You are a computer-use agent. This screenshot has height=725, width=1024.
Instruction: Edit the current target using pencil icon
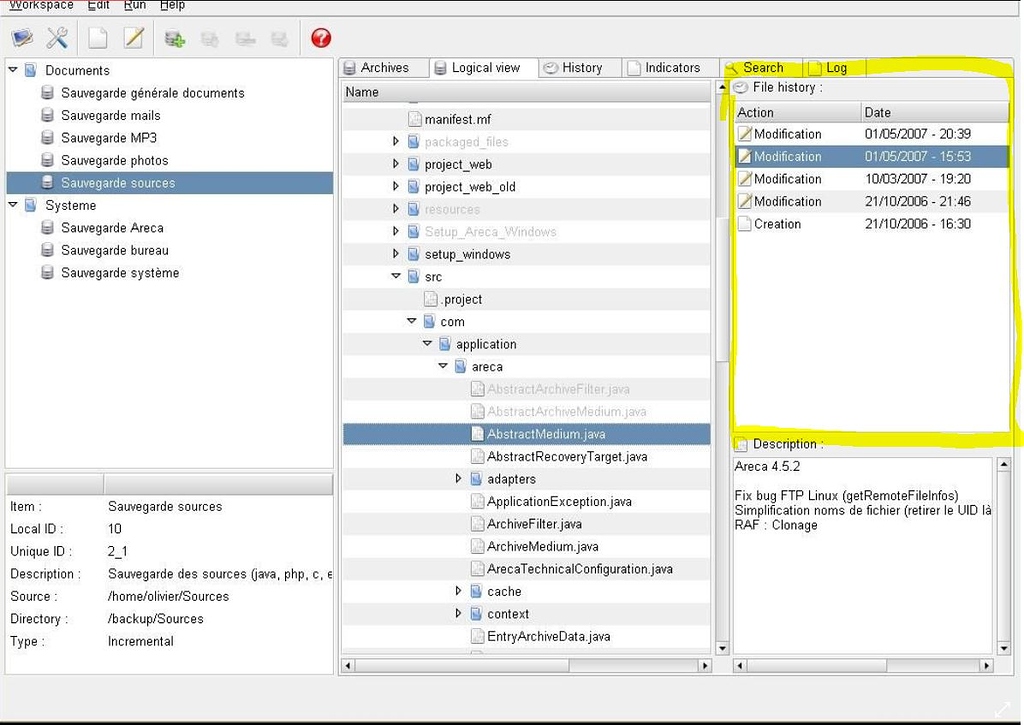pyautogui.click(x=133, y=37)
